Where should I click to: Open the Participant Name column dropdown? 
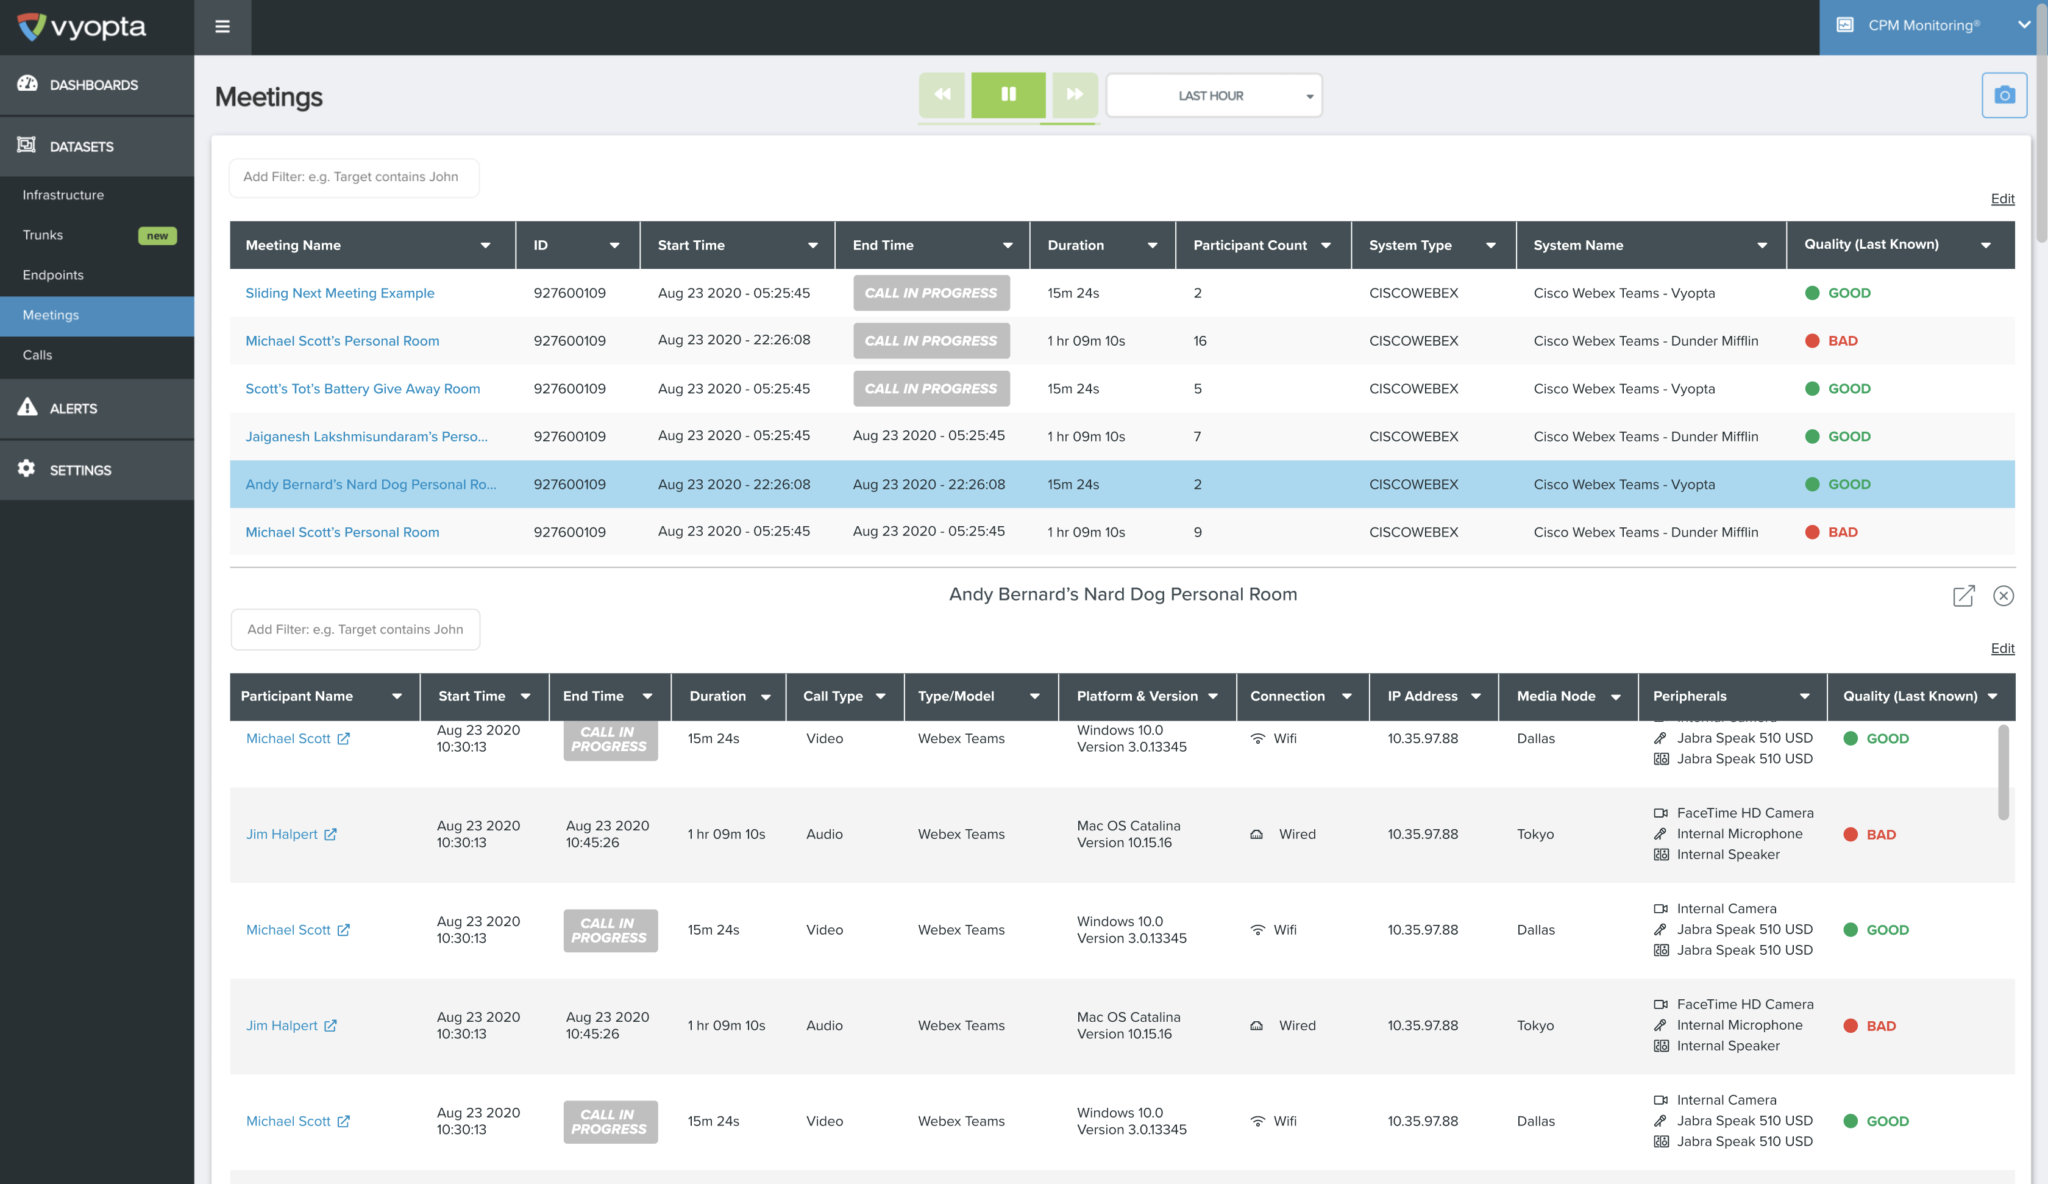tap(397, 696)
